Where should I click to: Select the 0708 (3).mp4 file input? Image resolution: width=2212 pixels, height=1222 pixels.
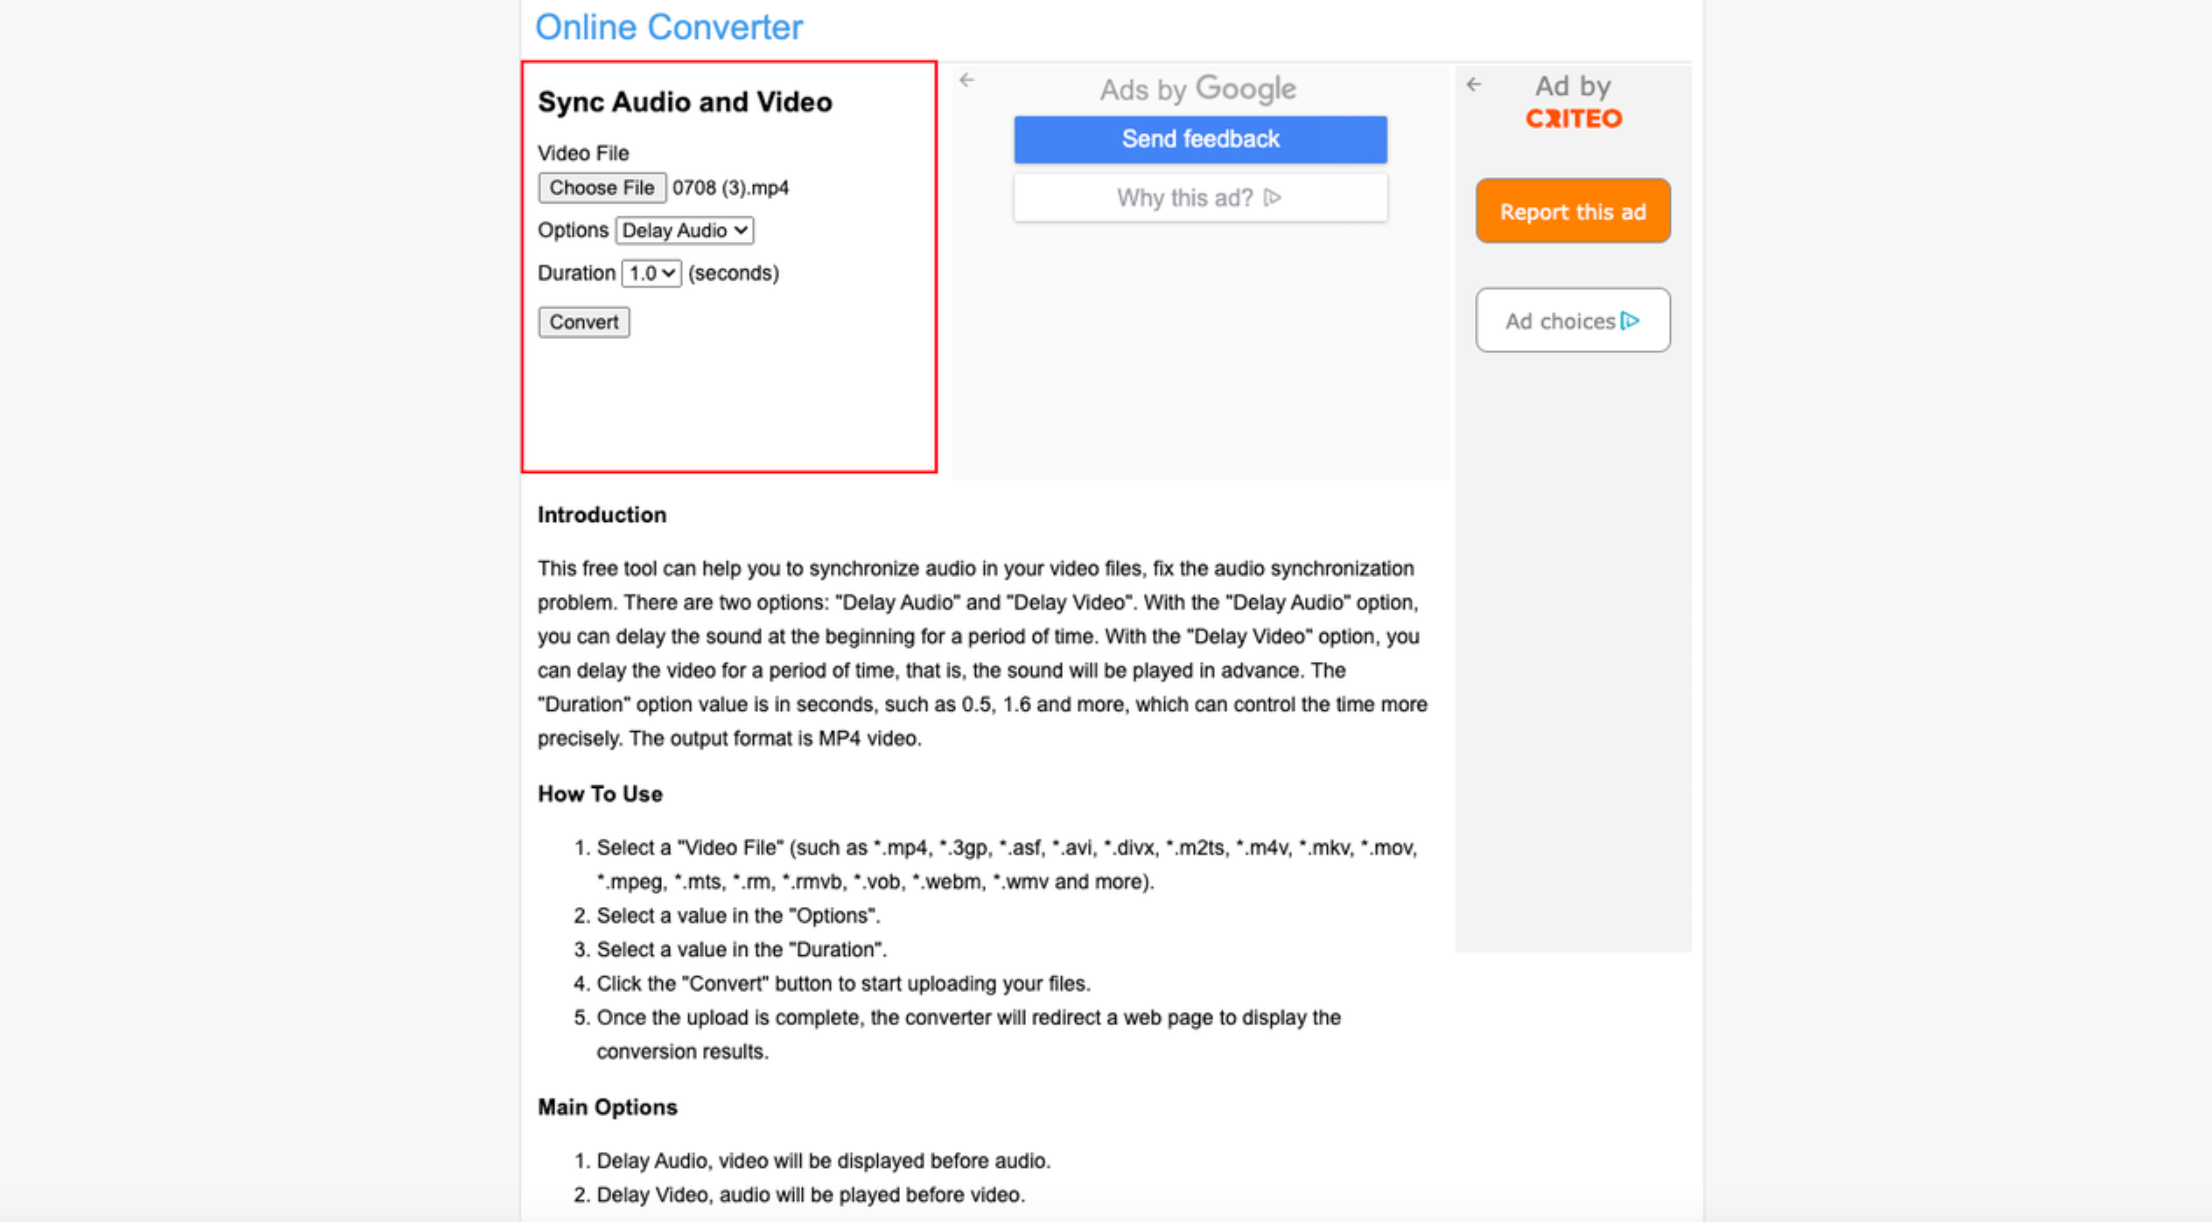(600, 188)
